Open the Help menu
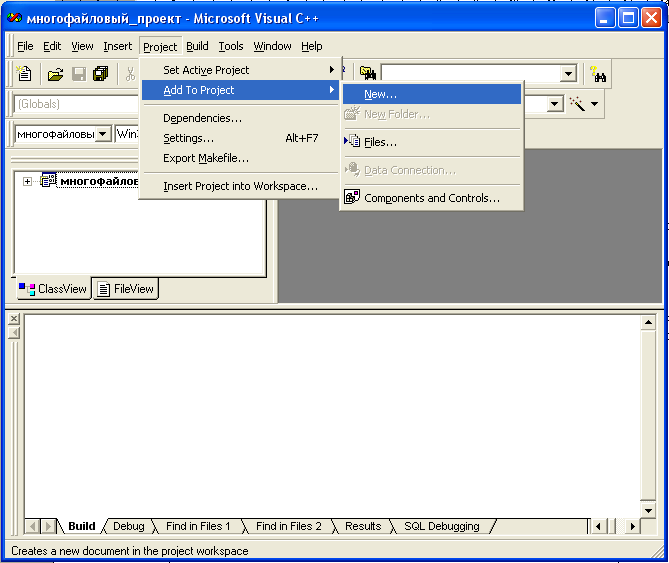 [311, 46]
